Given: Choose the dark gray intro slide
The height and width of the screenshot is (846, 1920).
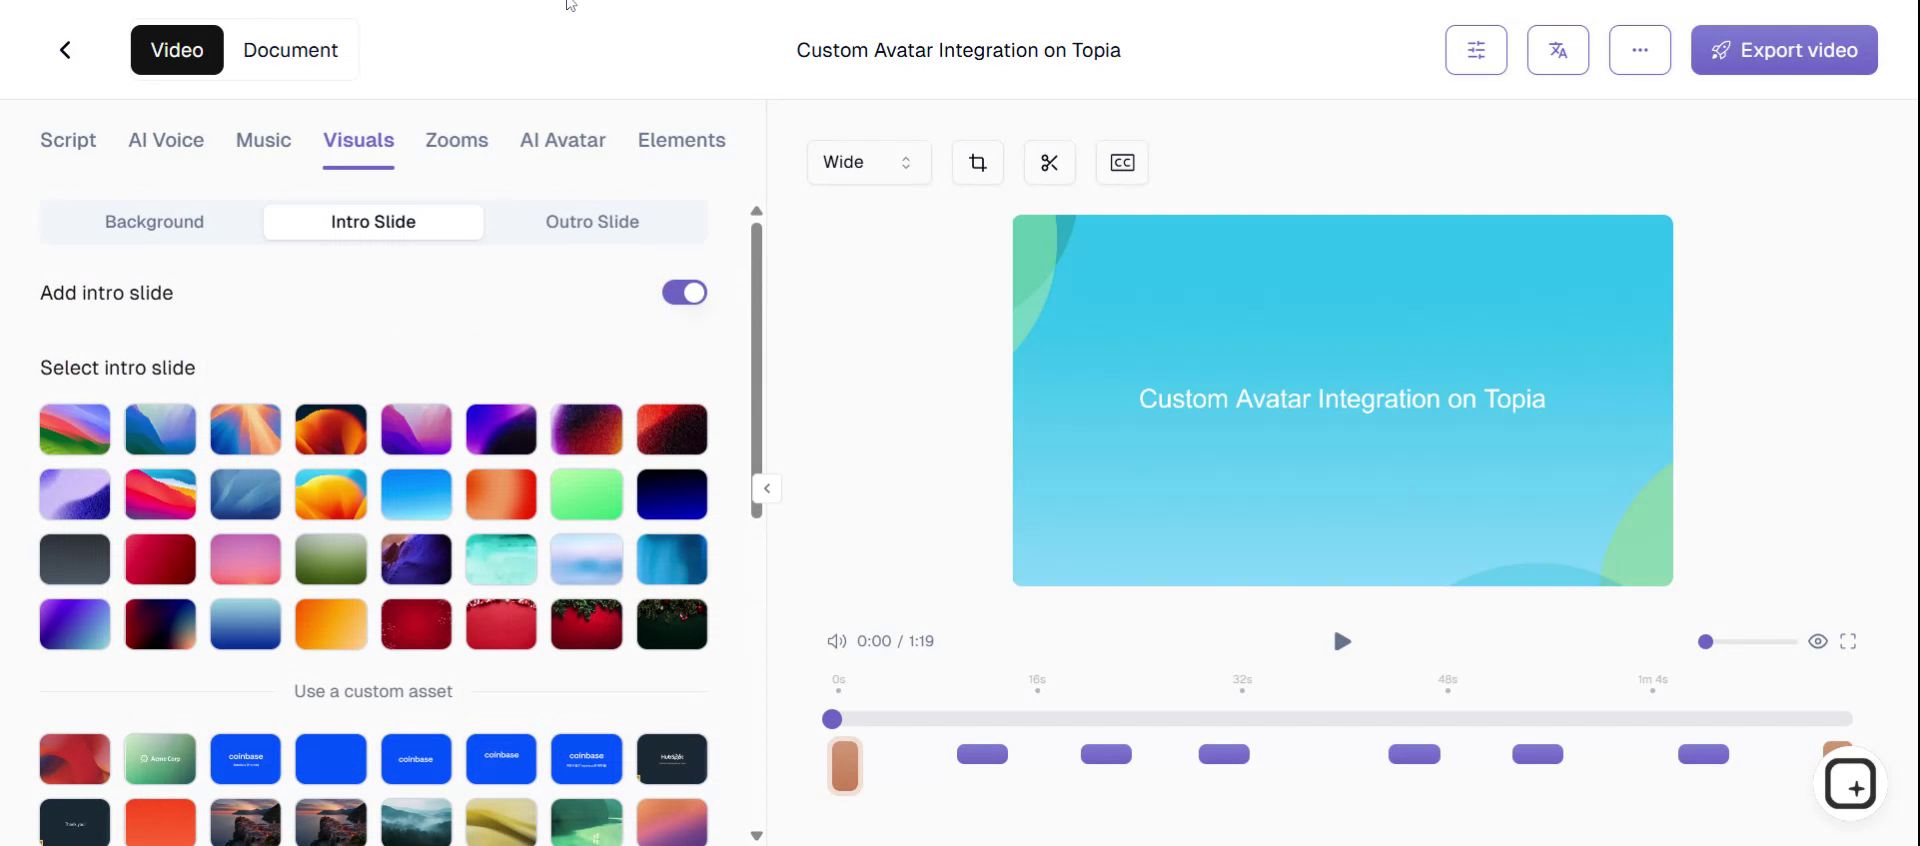Looking at the screenshot, I should coord(75,559).
